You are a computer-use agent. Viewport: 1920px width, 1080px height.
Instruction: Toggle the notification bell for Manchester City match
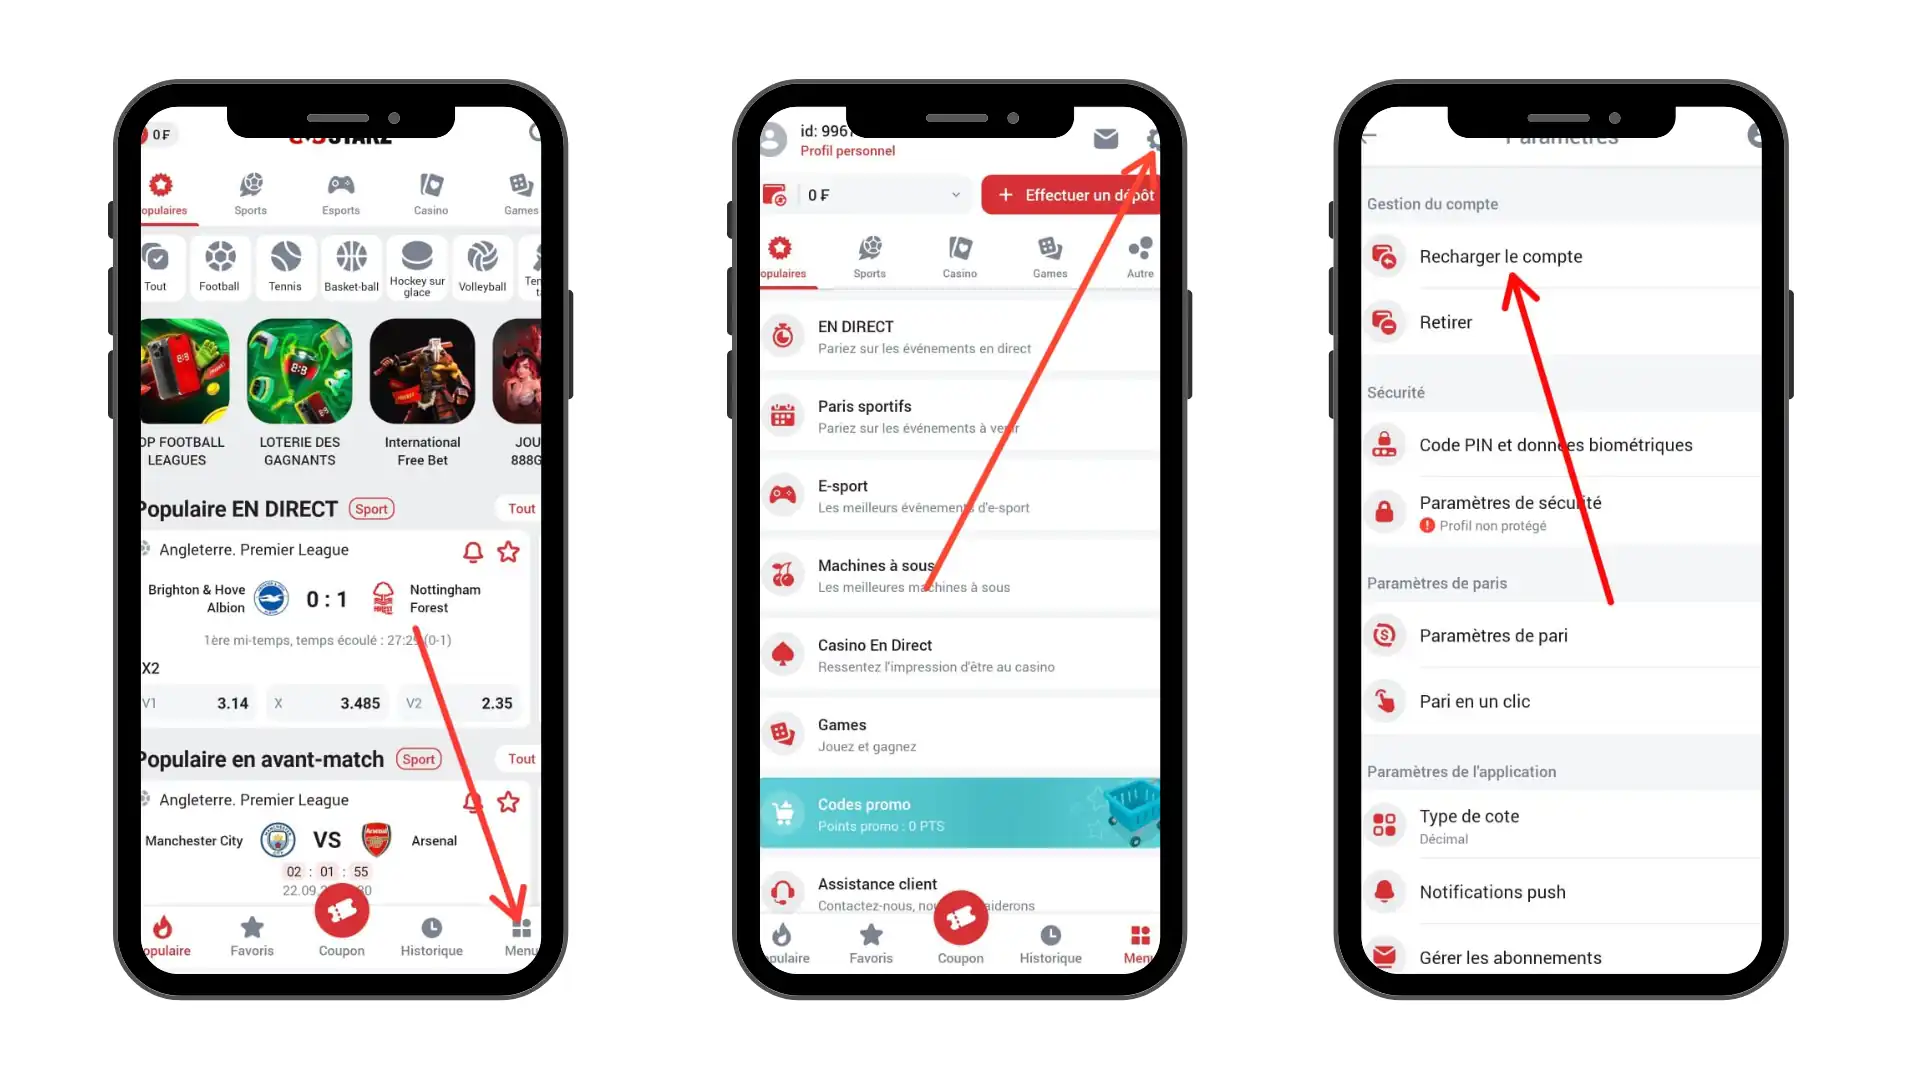coord(472,800)
